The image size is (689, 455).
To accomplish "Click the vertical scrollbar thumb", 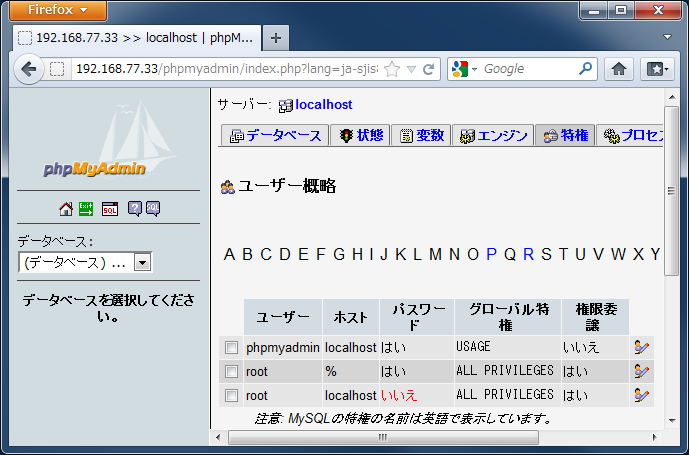I will tap(671, 190).
